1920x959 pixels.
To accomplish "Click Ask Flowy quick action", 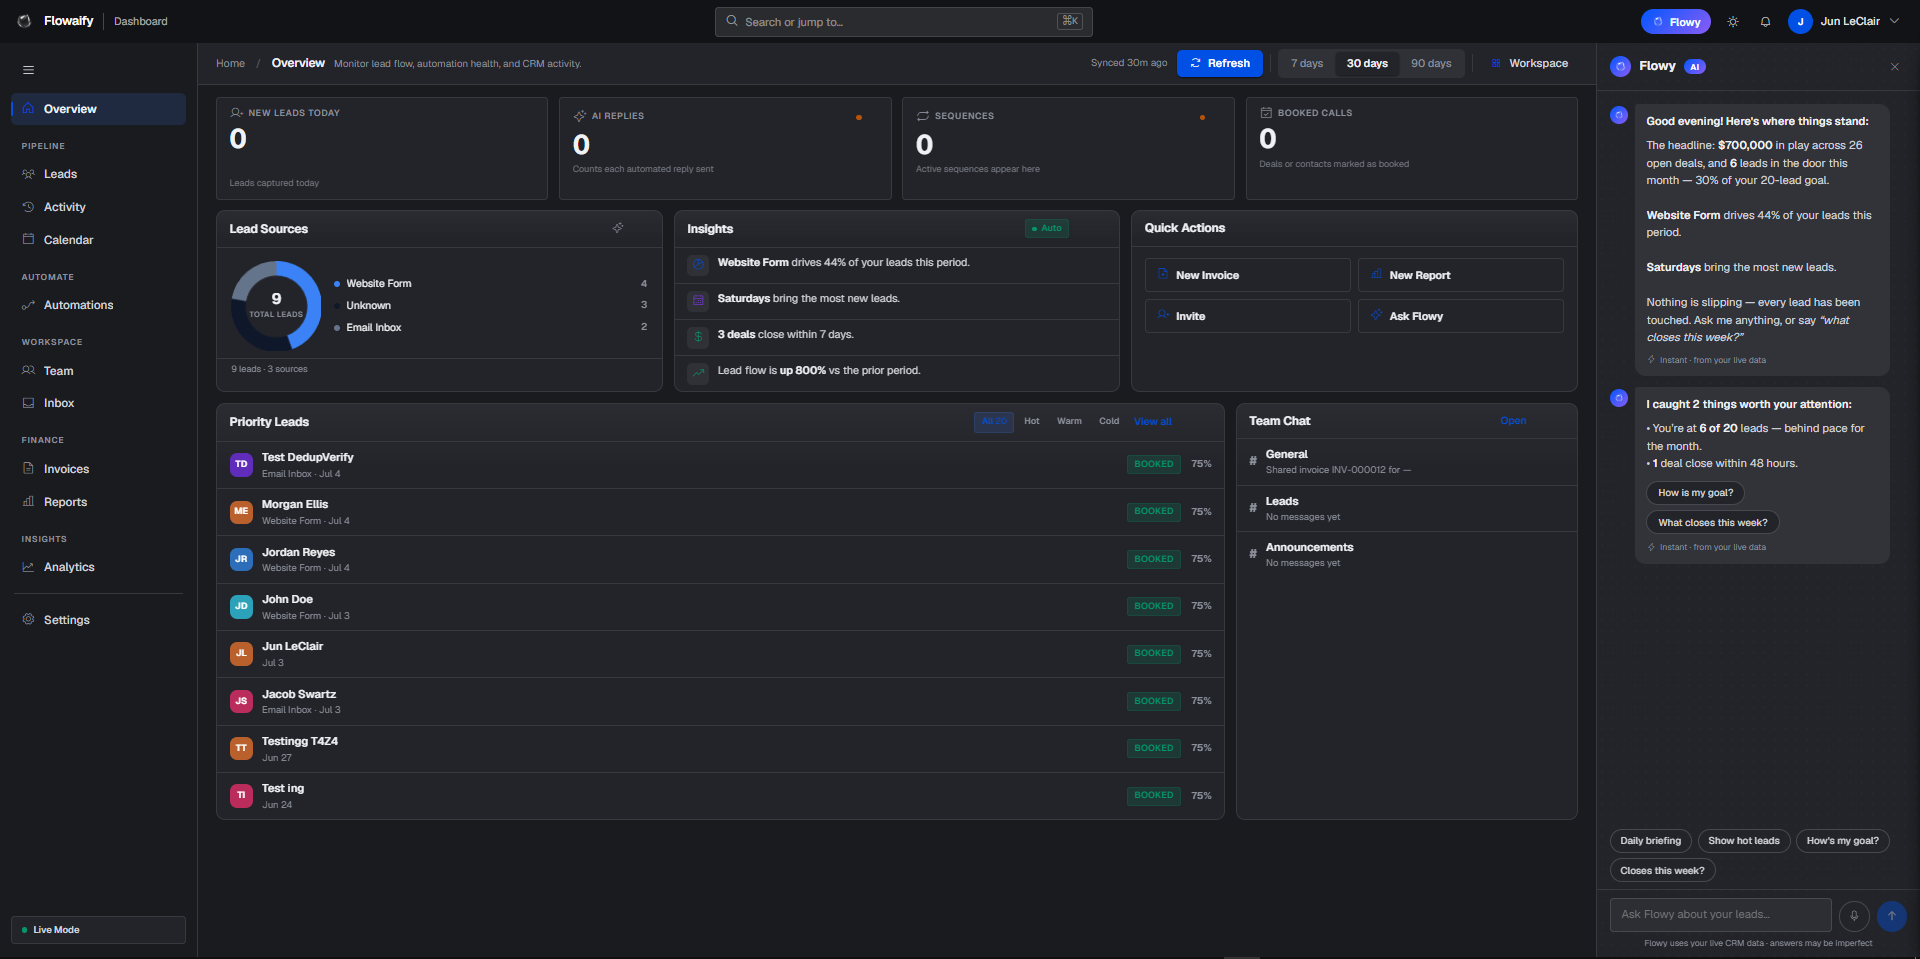I will [1460, 316].
